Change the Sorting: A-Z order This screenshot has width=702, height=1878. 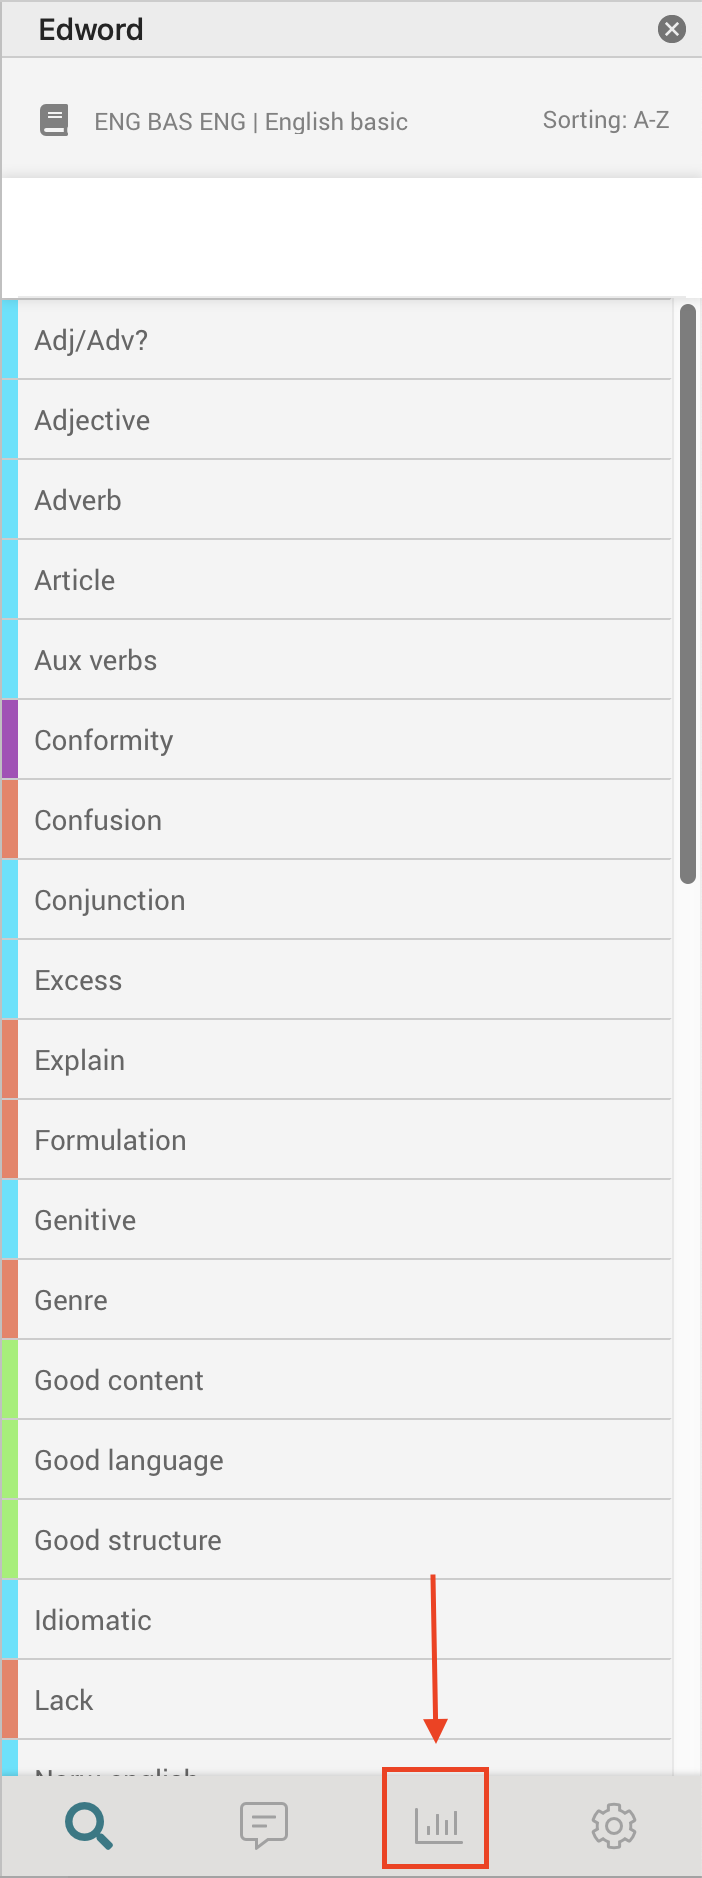tap(605, 121)
